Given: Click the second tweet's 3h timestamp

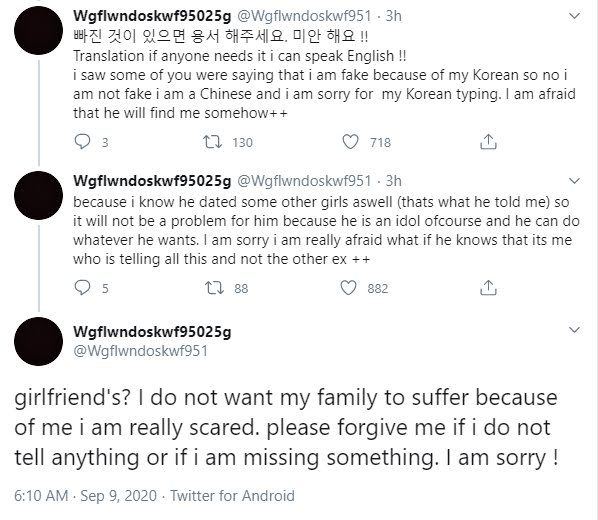Looking at the screenshot, I should pos(393,181).
